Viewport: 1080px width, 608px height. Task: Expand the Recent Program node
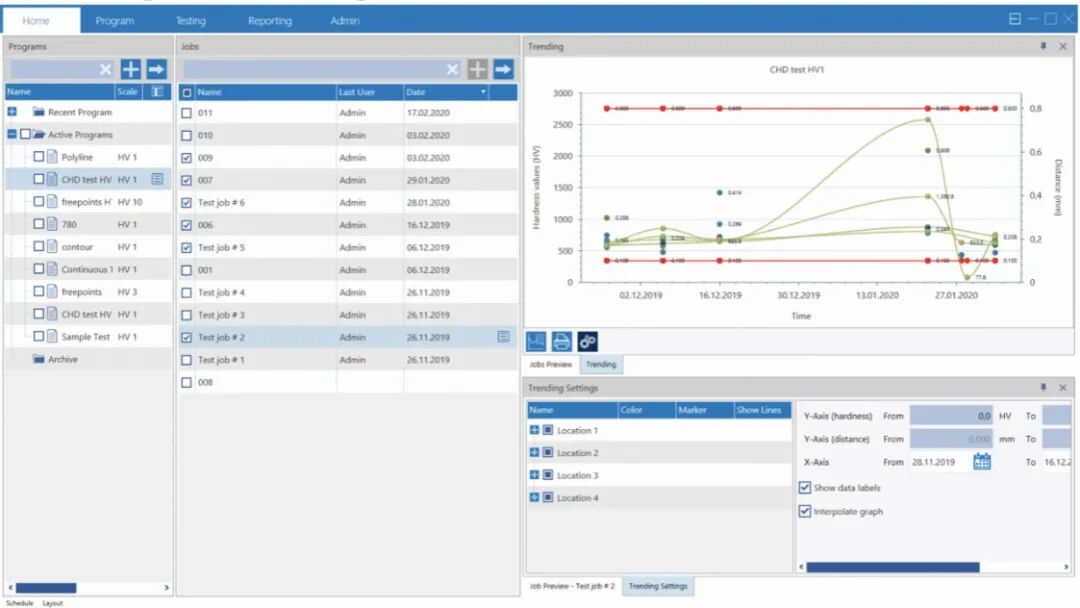coord(12,112)
